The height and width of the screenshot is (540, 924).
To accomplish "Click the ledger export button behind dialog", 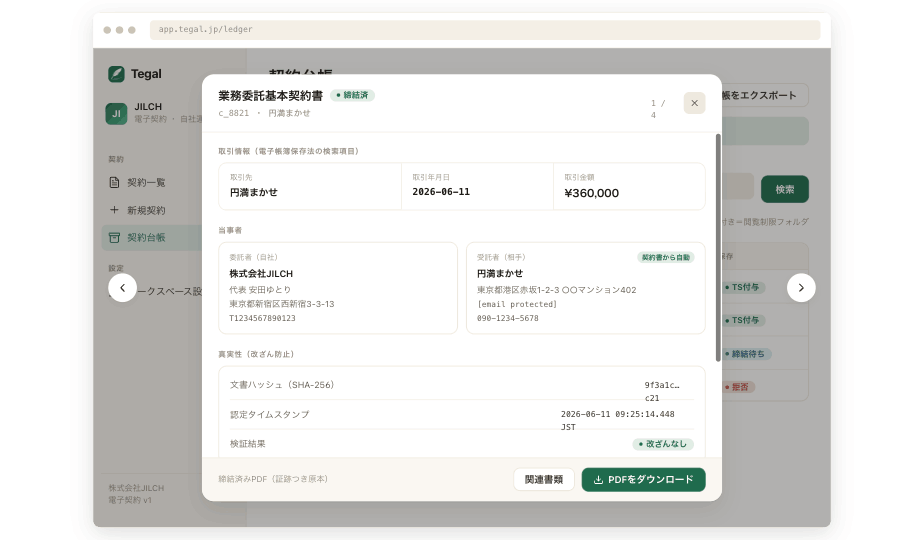I will click(764, 95).
